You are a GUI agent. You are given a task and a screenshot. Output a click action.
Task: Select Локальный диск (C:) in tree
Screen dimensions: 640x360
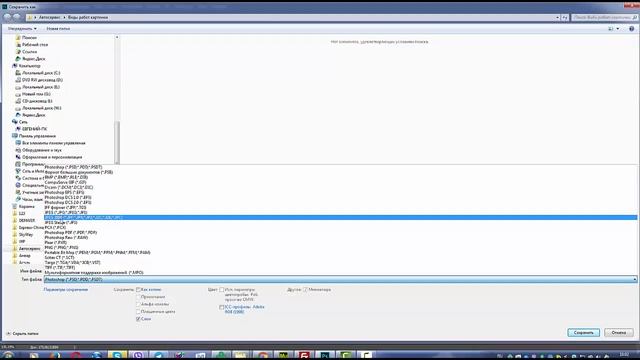[41, 73]
